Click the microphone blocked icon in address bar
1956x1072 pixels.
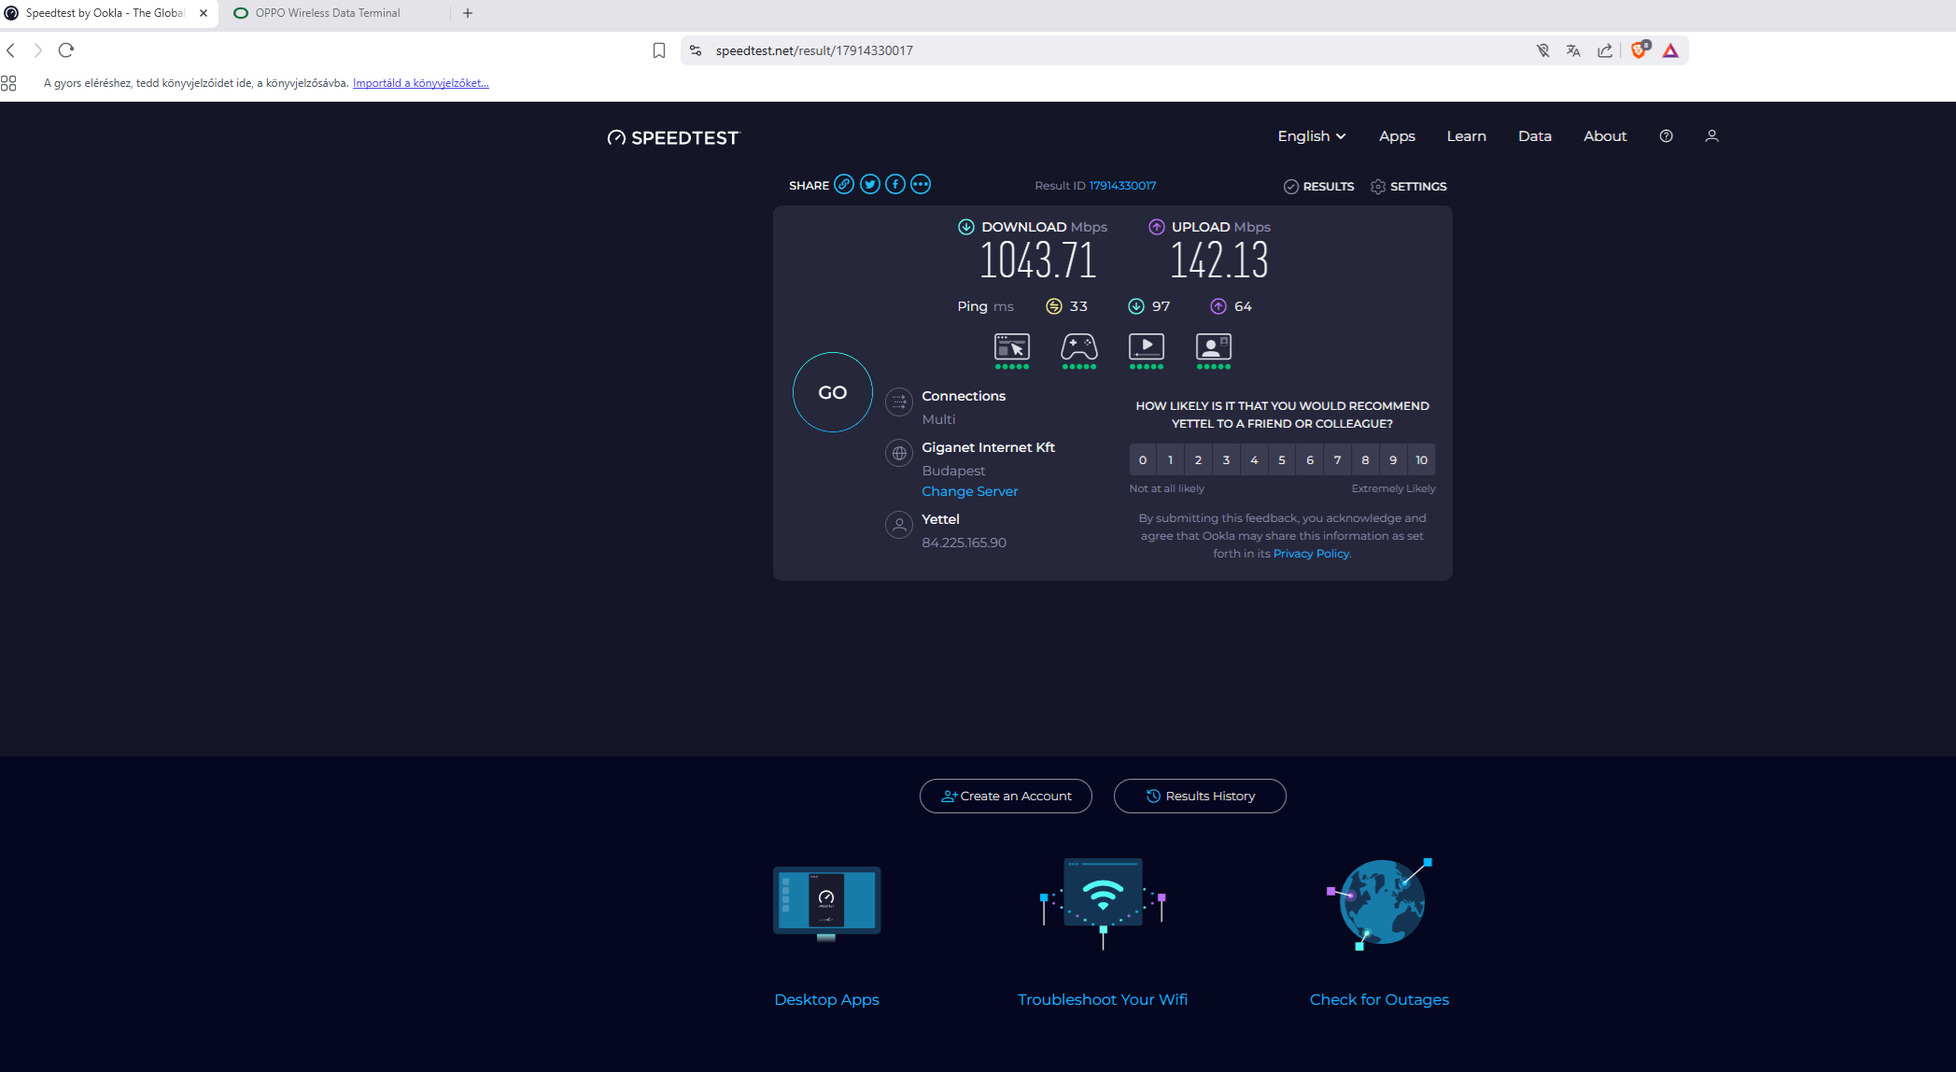point(1543,50)
